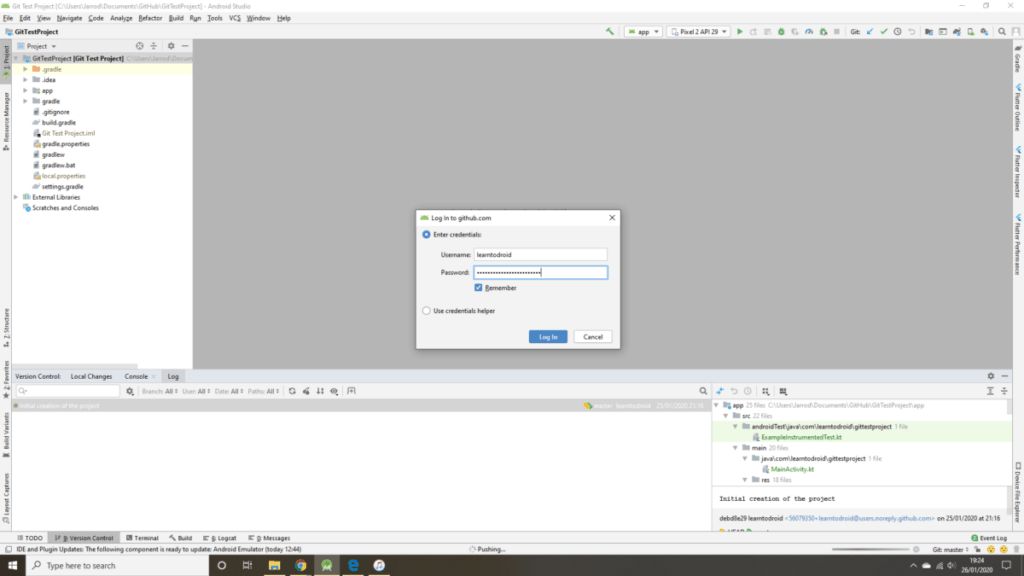Open Git history with the clock icon
Image resolution: width=1024 pixels, height=576 pixels.
pyautogui.click(x=898, y=32)
